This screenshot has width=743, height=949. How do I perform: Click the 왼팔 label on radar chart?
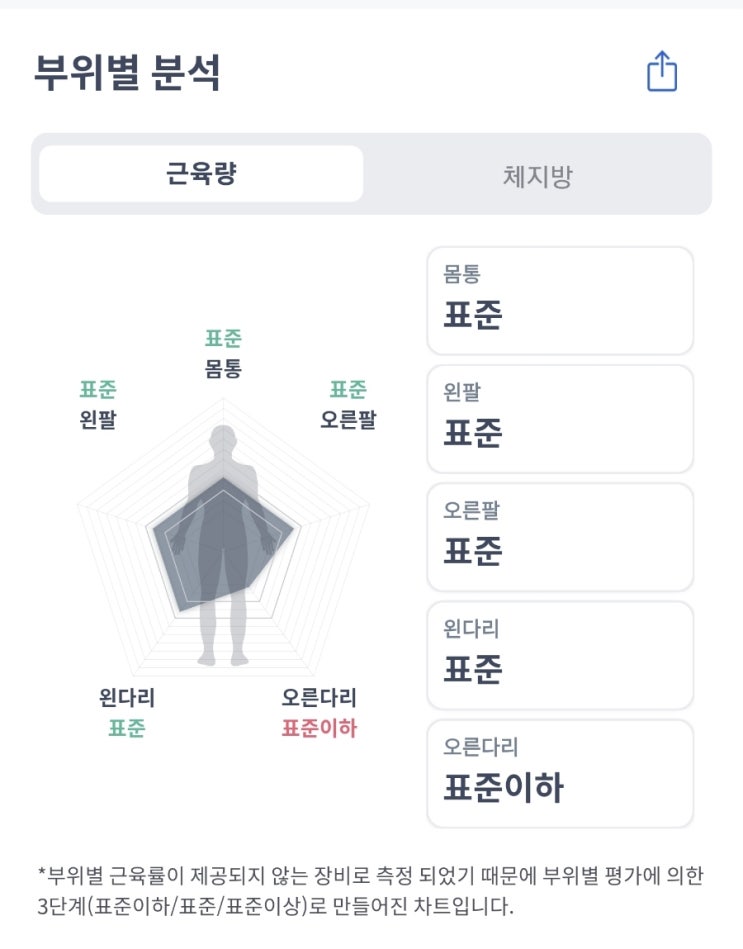[x=98, y=419]
